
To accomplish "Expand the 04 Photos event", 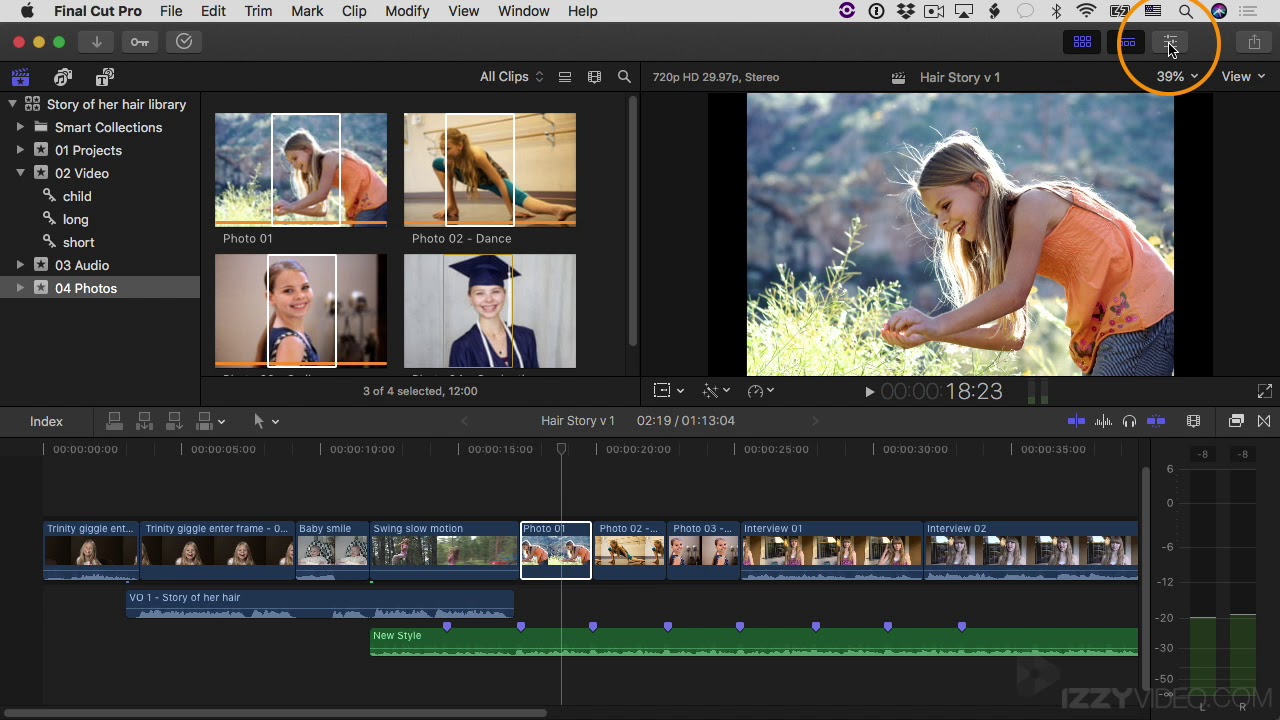I will 20,288.
